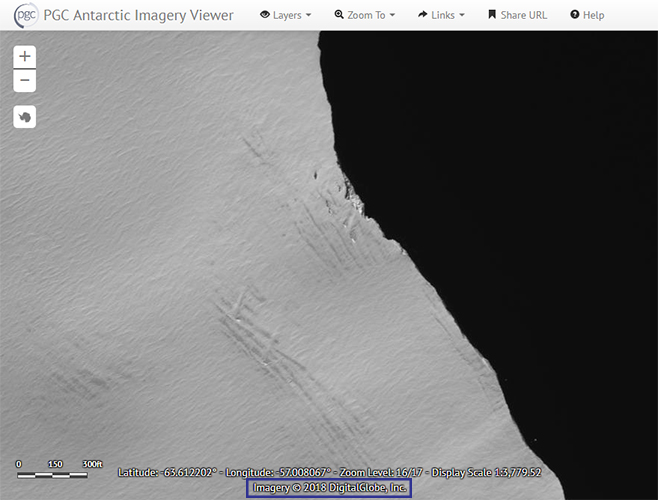Click the Share URL text
The image size is (658, 500).
[524, 15]
